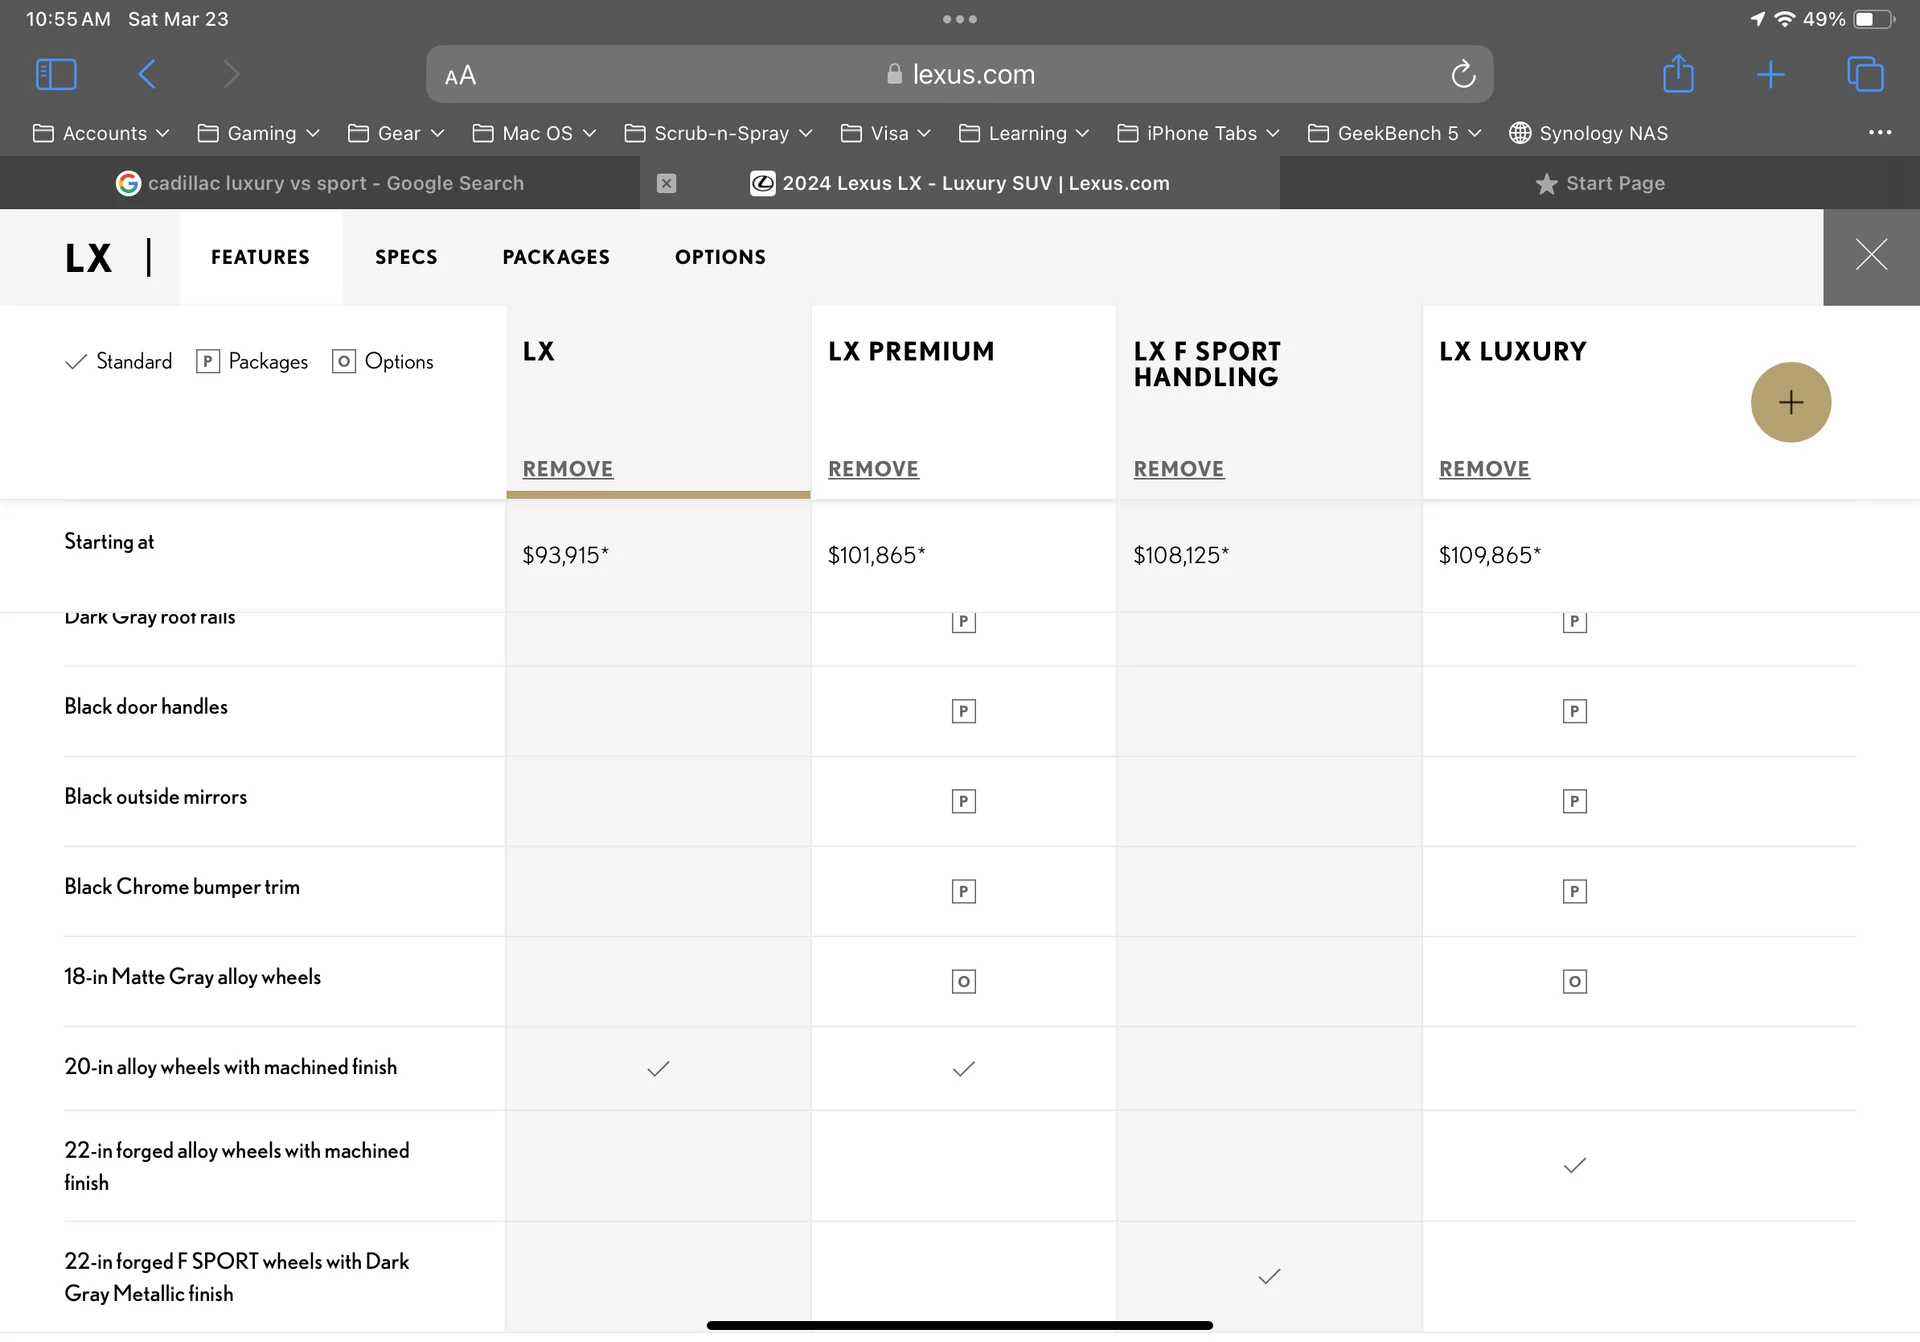Tap LX Premium package icon for Black door handles
1920x1342 pixels.
963,711
